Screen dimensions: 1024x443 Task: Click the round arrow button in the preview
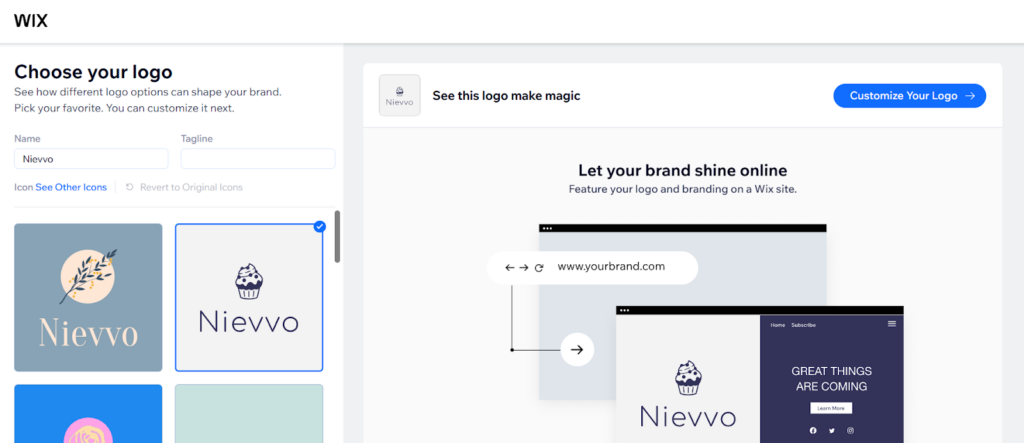pyautogui.click(x=576, y=350)
